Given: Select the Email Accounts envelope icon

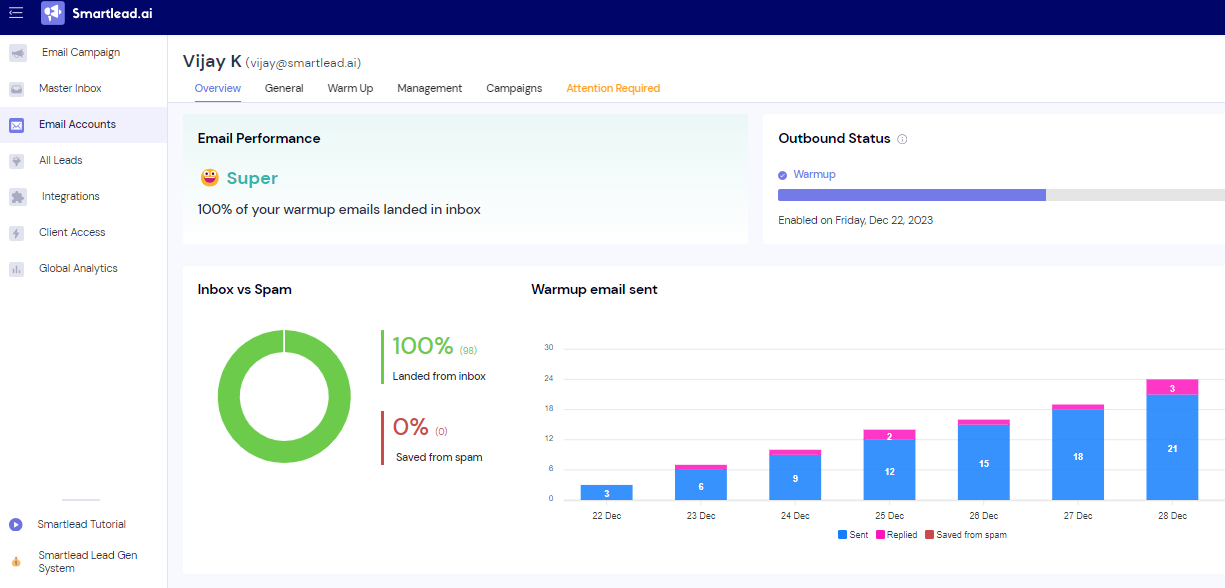Looking at the screenshot, I should 17,125.
